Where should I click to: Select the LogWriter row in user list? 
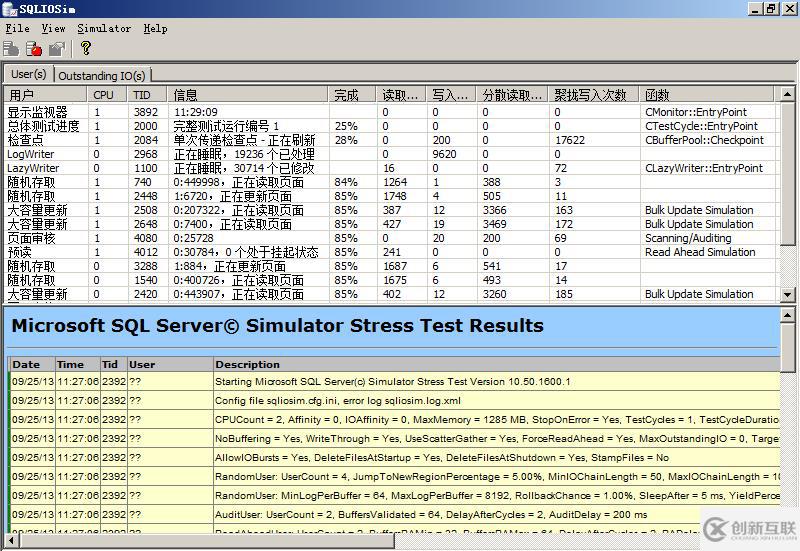click(31, 155)
